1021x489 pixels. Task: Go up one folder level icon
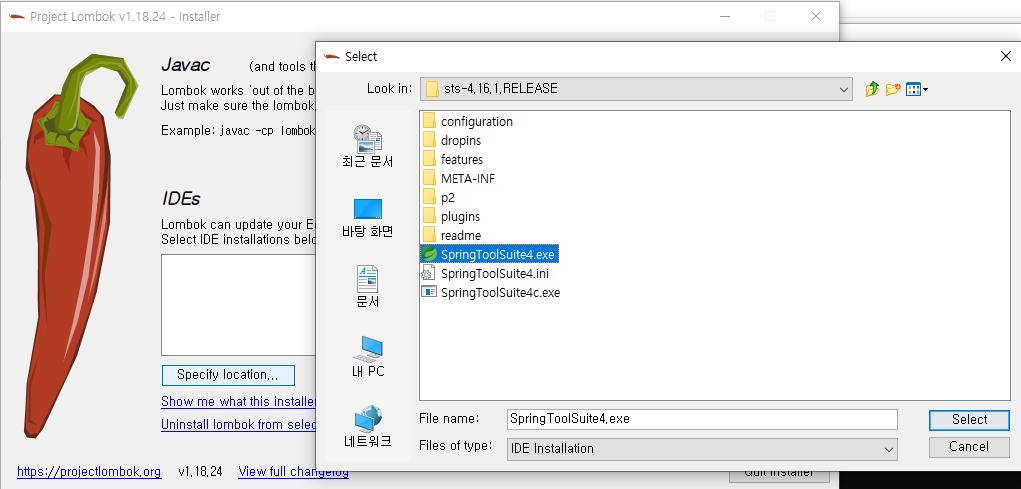tap(872, 89)
